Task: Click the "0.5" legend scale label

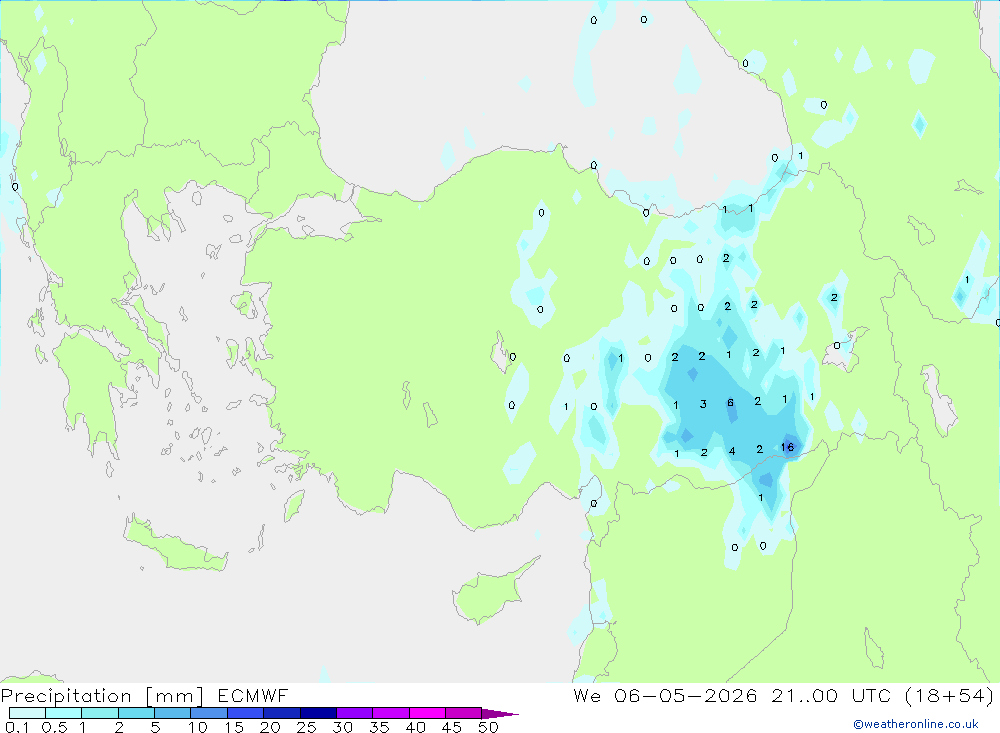Action: coord(54,727)
